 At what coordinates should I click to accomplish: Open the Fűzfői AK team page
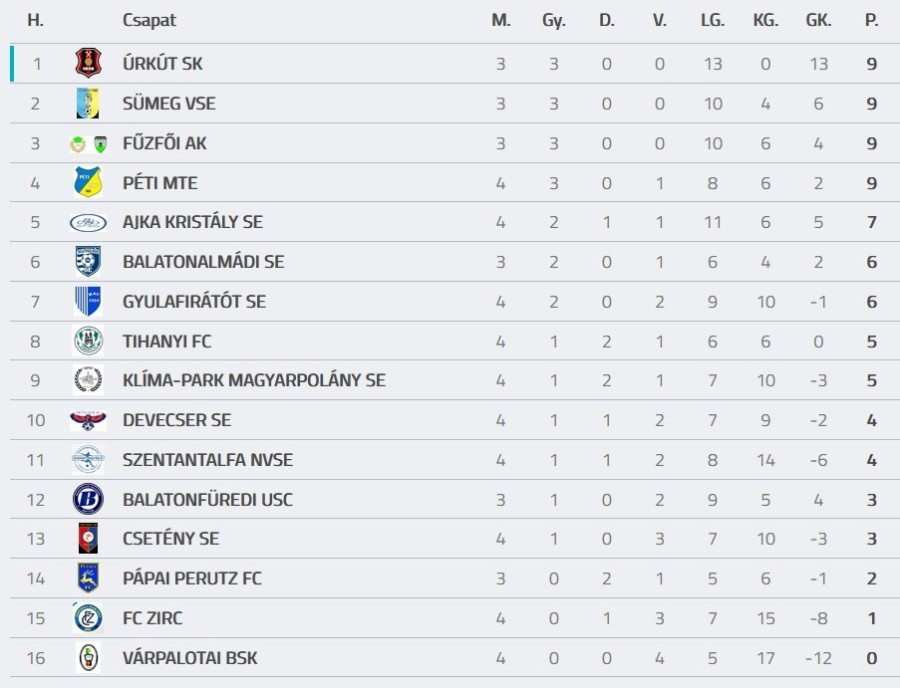164,143
